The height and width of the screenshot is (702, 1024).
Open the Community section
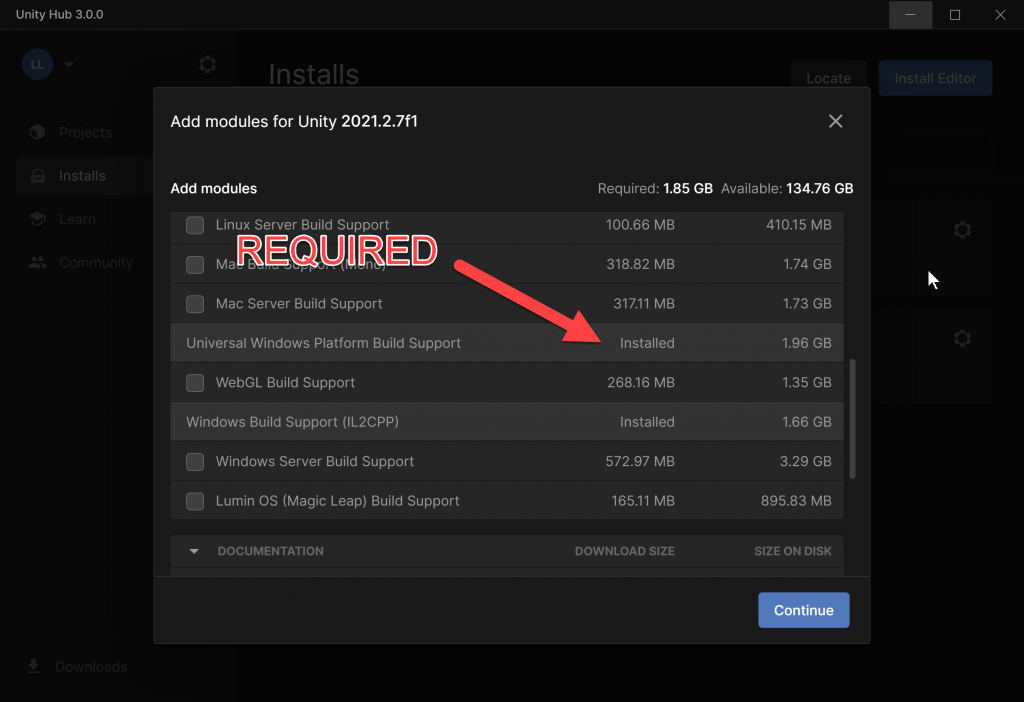[x=96, y=263]
